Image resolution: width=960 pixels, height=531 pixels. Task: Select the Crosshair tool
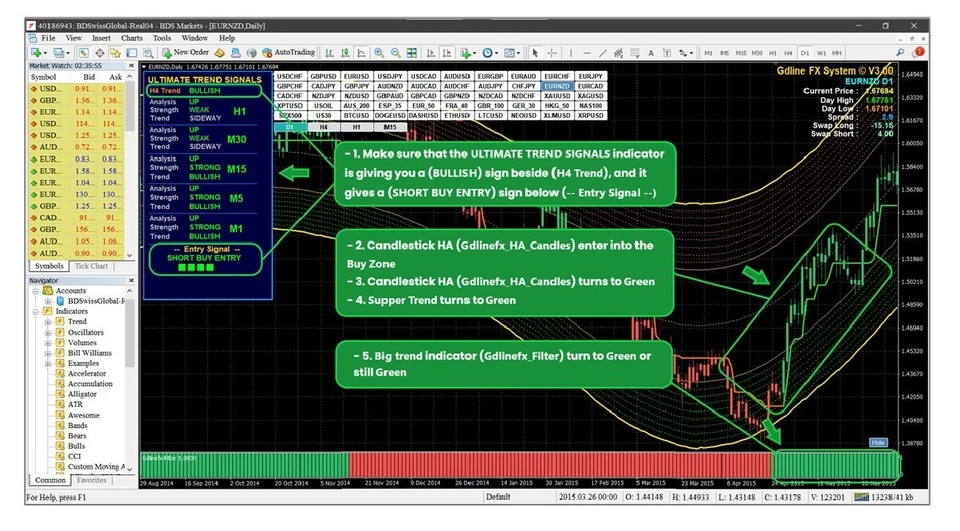coord(552,53)
